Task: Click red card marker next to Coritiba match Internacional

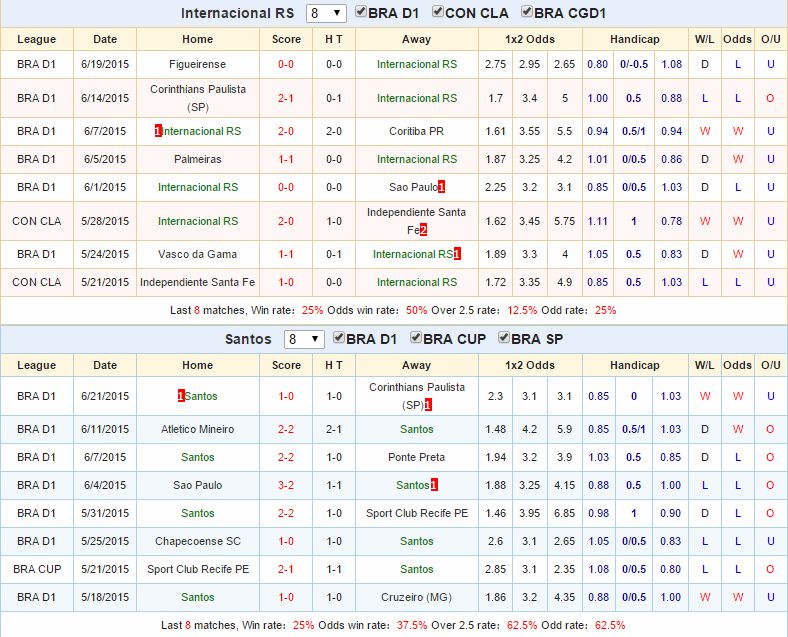Action: tap(158, 131)
